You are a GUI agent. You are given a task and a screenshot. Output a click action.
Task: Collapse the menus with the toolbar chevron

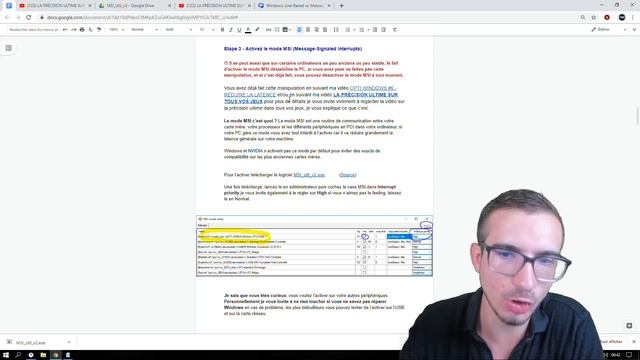pyautogui.click(x=634, y=30)
